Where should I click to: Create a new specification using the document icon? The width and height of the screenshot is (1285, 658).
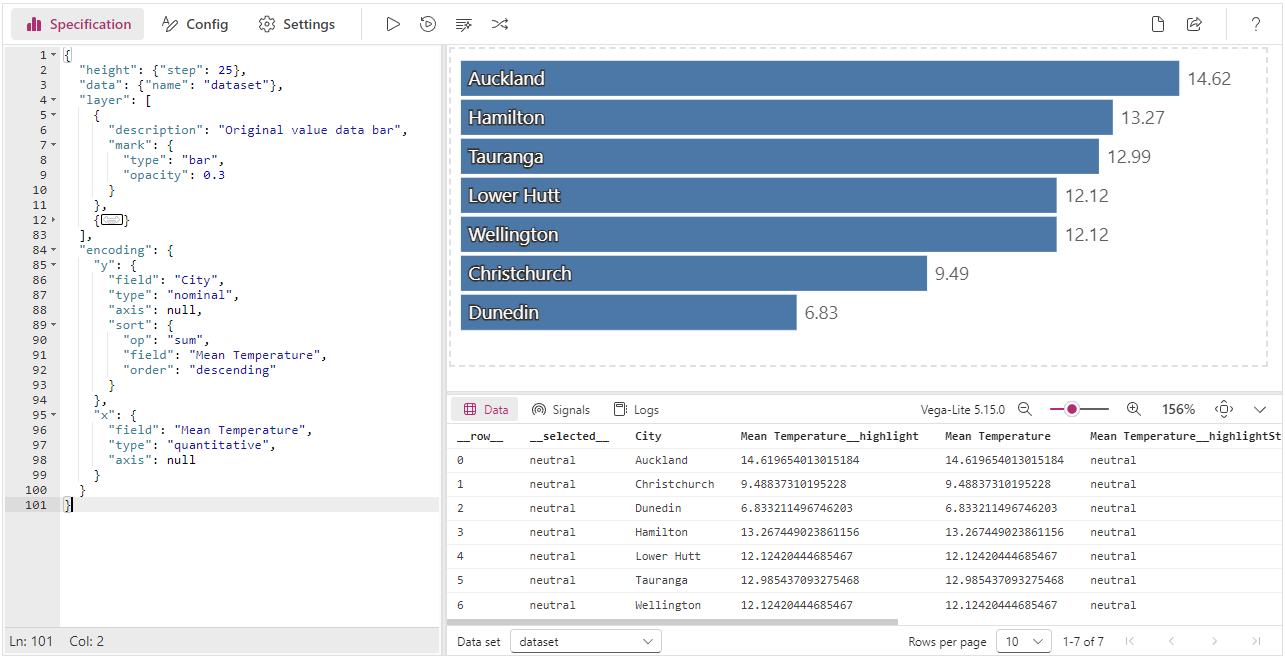(x=1158, y=24)
